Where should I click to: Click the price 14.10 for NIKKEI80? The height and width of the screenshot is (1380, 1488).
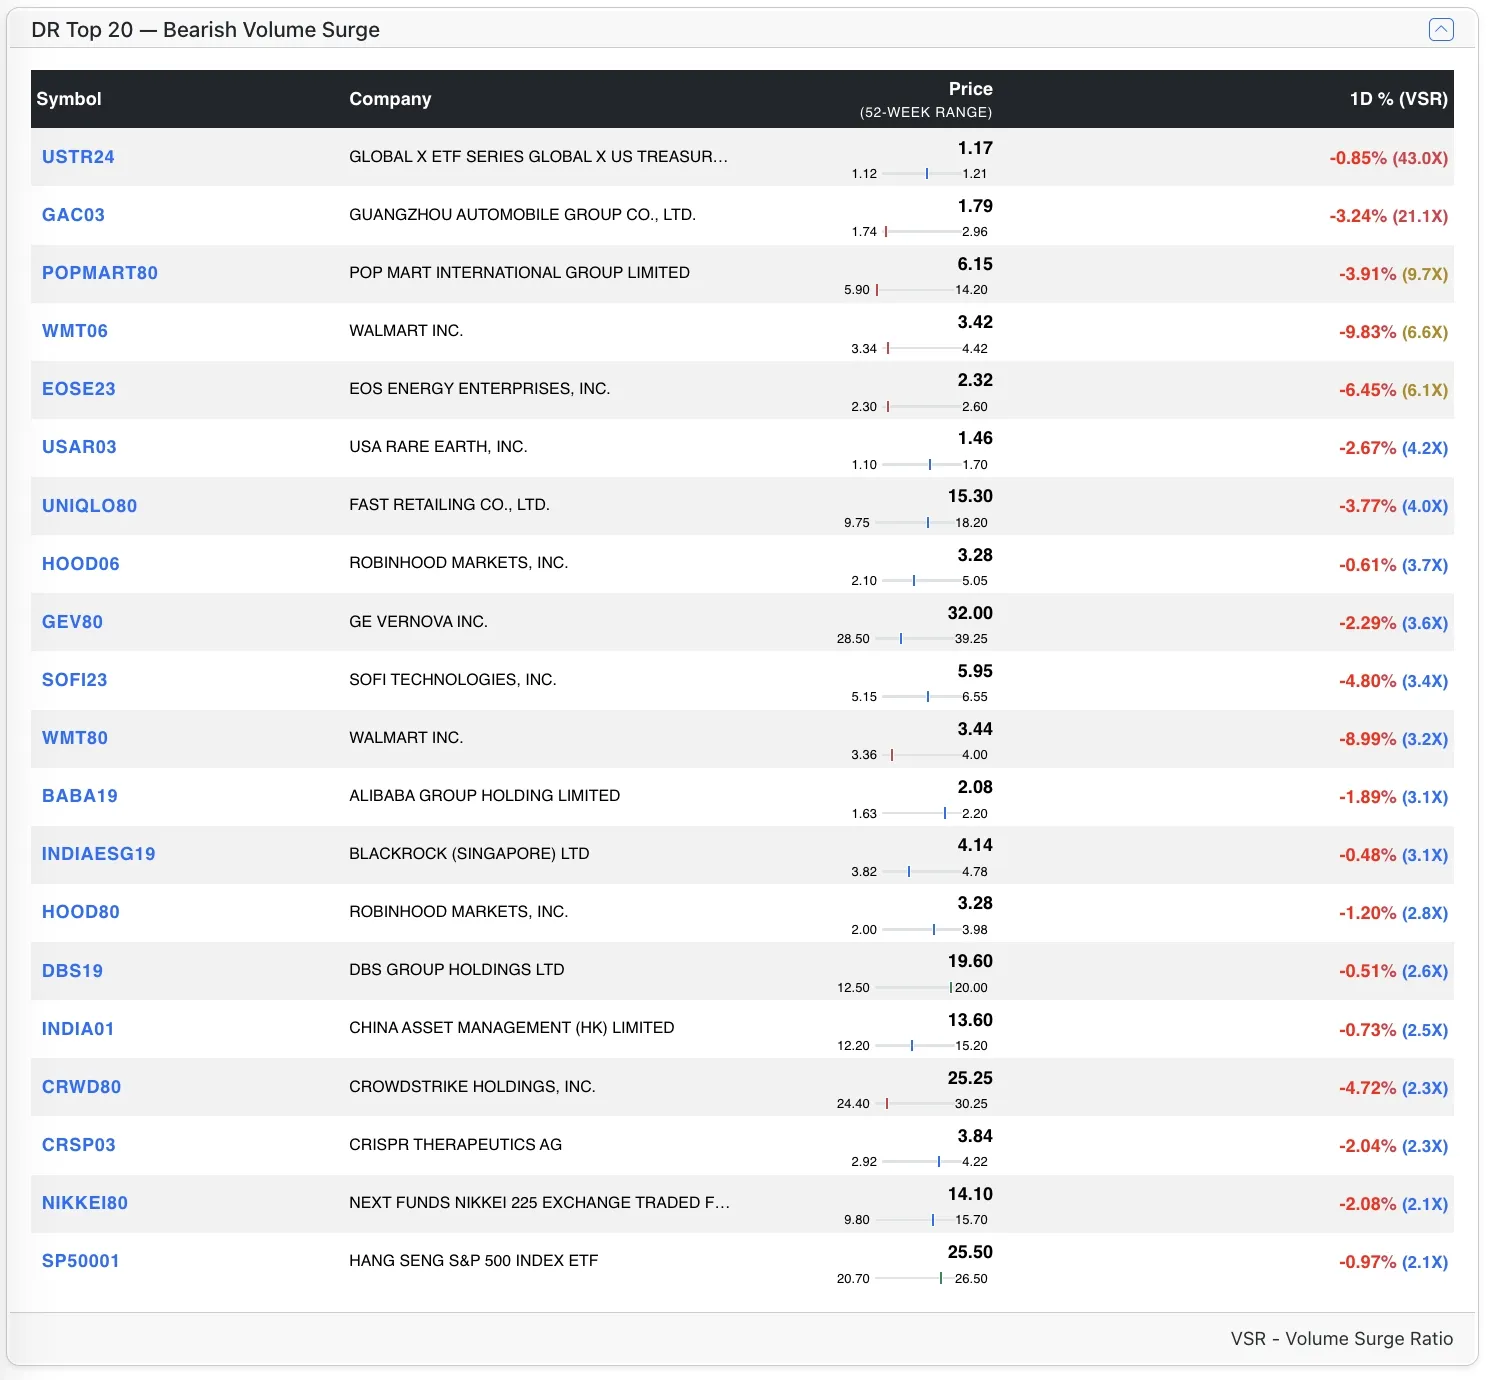[x=970, y=1194]
